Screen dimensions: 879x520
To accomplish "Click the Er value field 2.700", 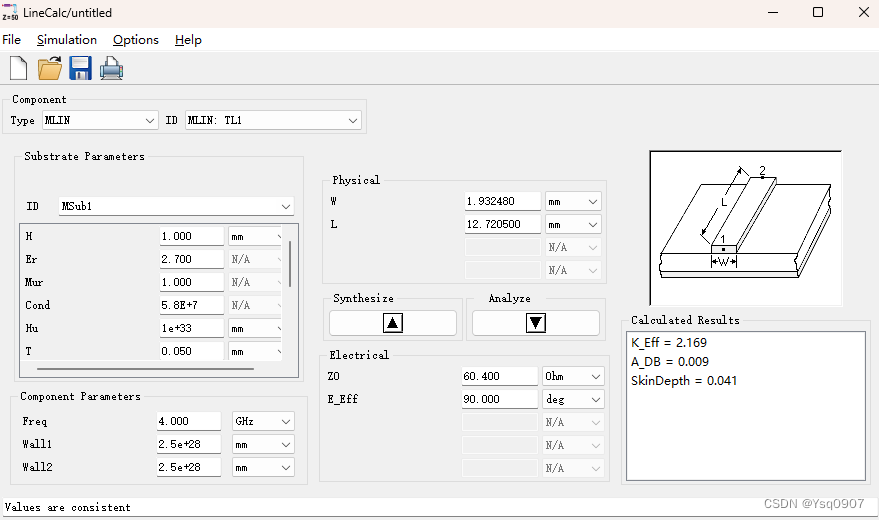I will point(191,259).
